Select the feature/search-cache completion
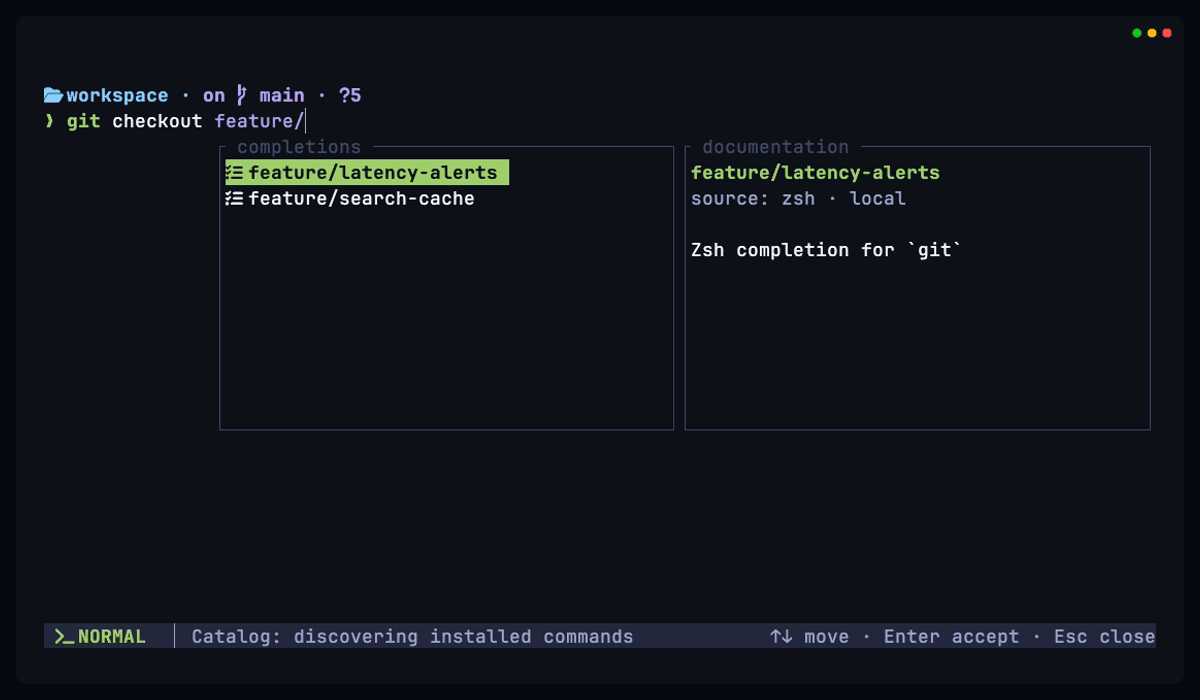 coord(350,198)
